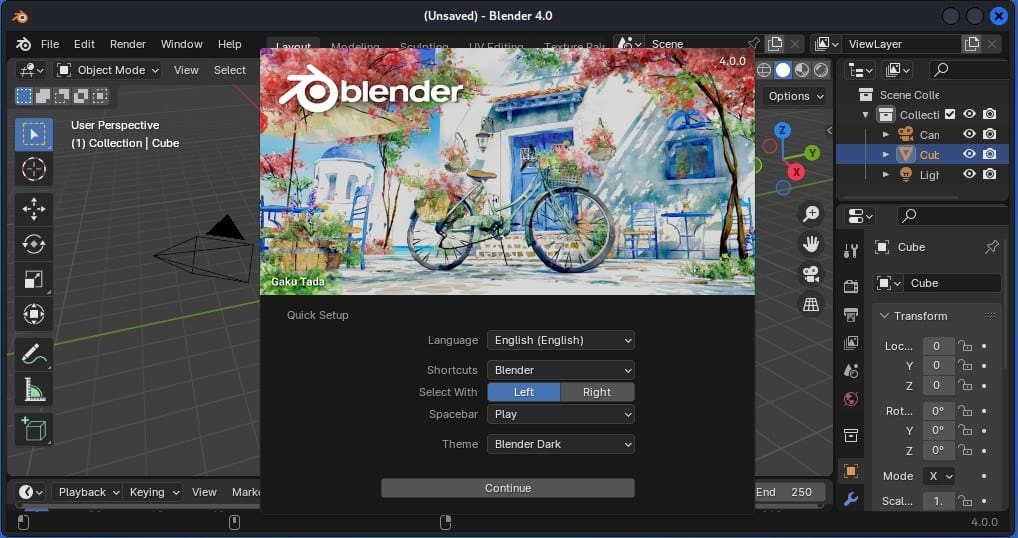
Task: Click the Continue button
Action: 508,488
